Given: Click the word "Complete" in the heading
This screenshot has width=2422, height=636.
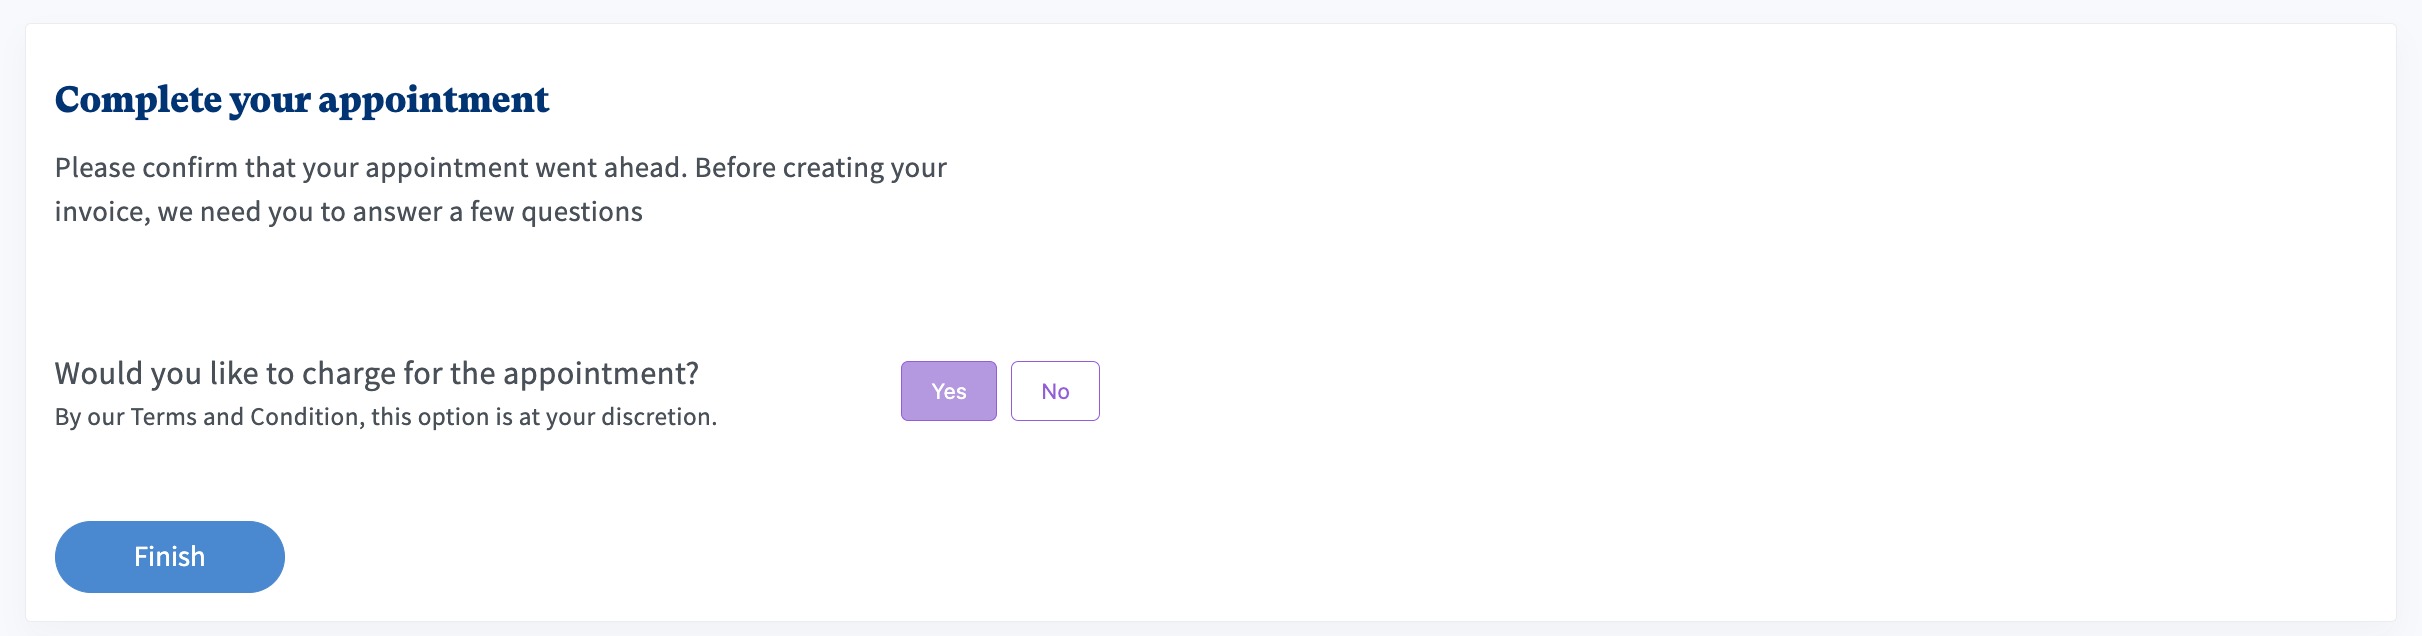Looking at the screenshot, I should [x=138, y=100].
